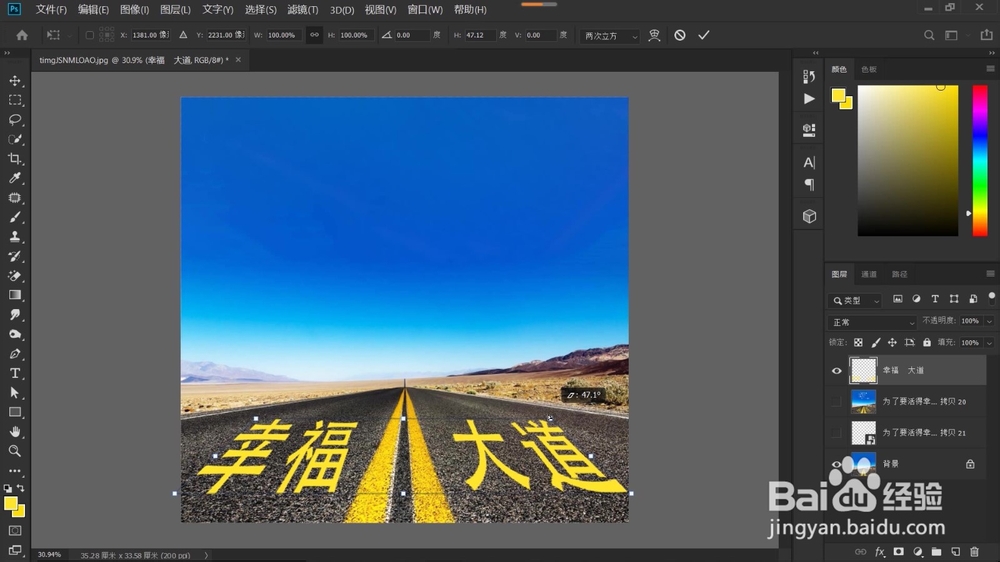The image size is (1000, 562).
Task: Hide the 幸福 大道 layer
Action: tap(836, 371)
